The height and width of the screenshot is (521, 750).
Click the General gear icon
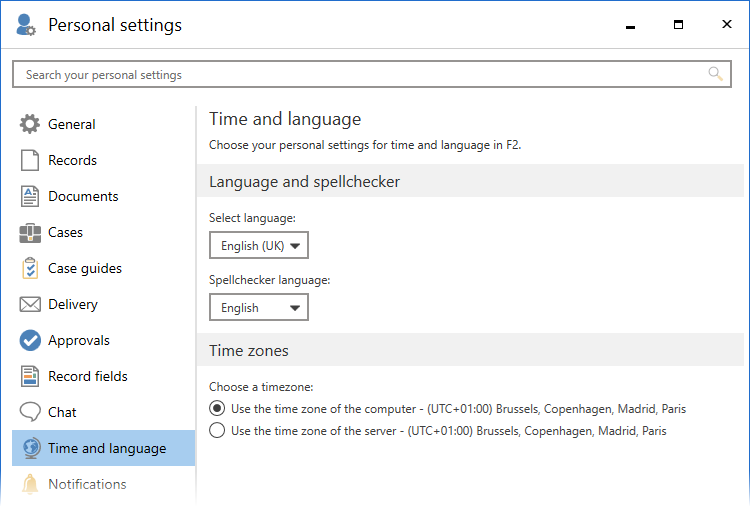point(30,124)
